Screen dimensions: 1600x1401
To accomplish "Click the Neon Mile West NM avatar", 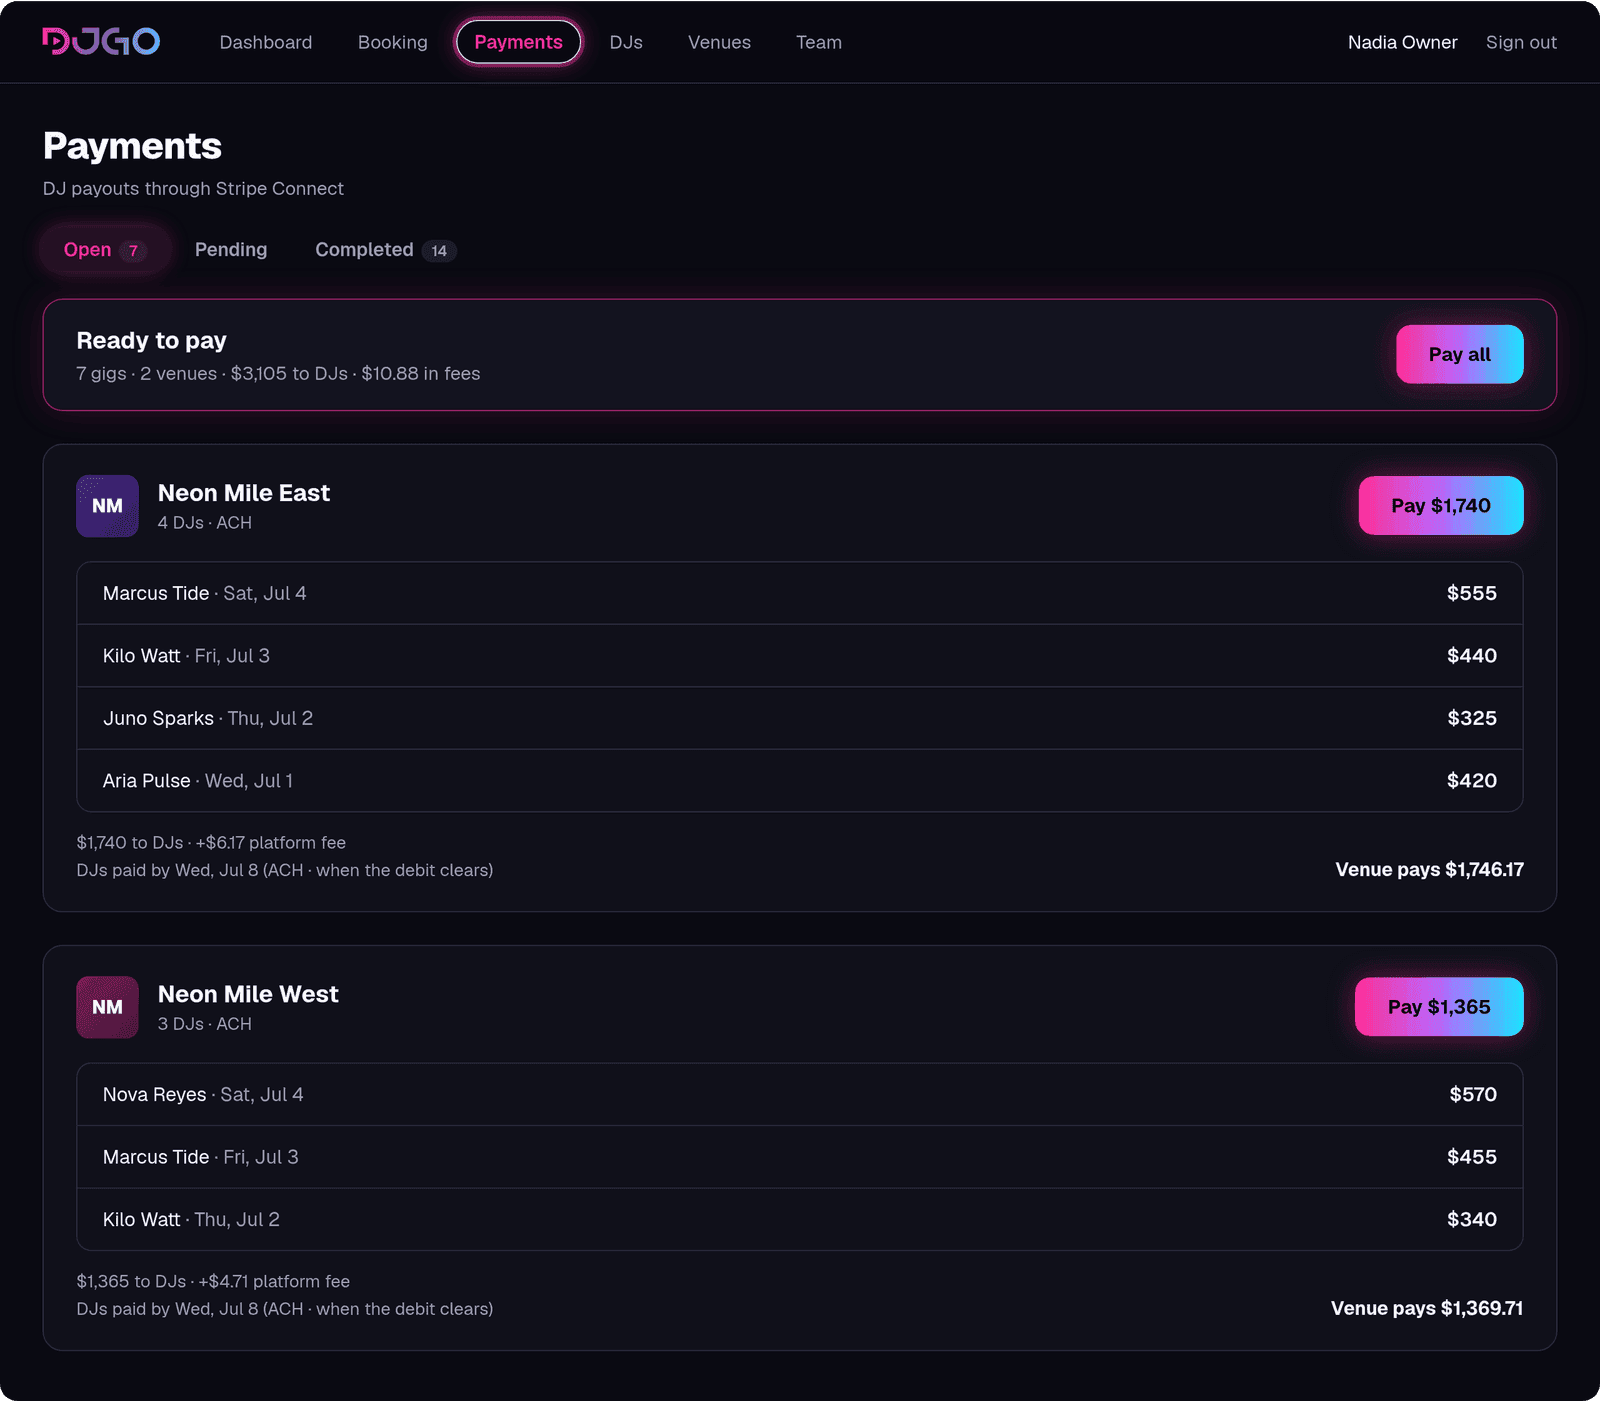I will pos(107,1007).
